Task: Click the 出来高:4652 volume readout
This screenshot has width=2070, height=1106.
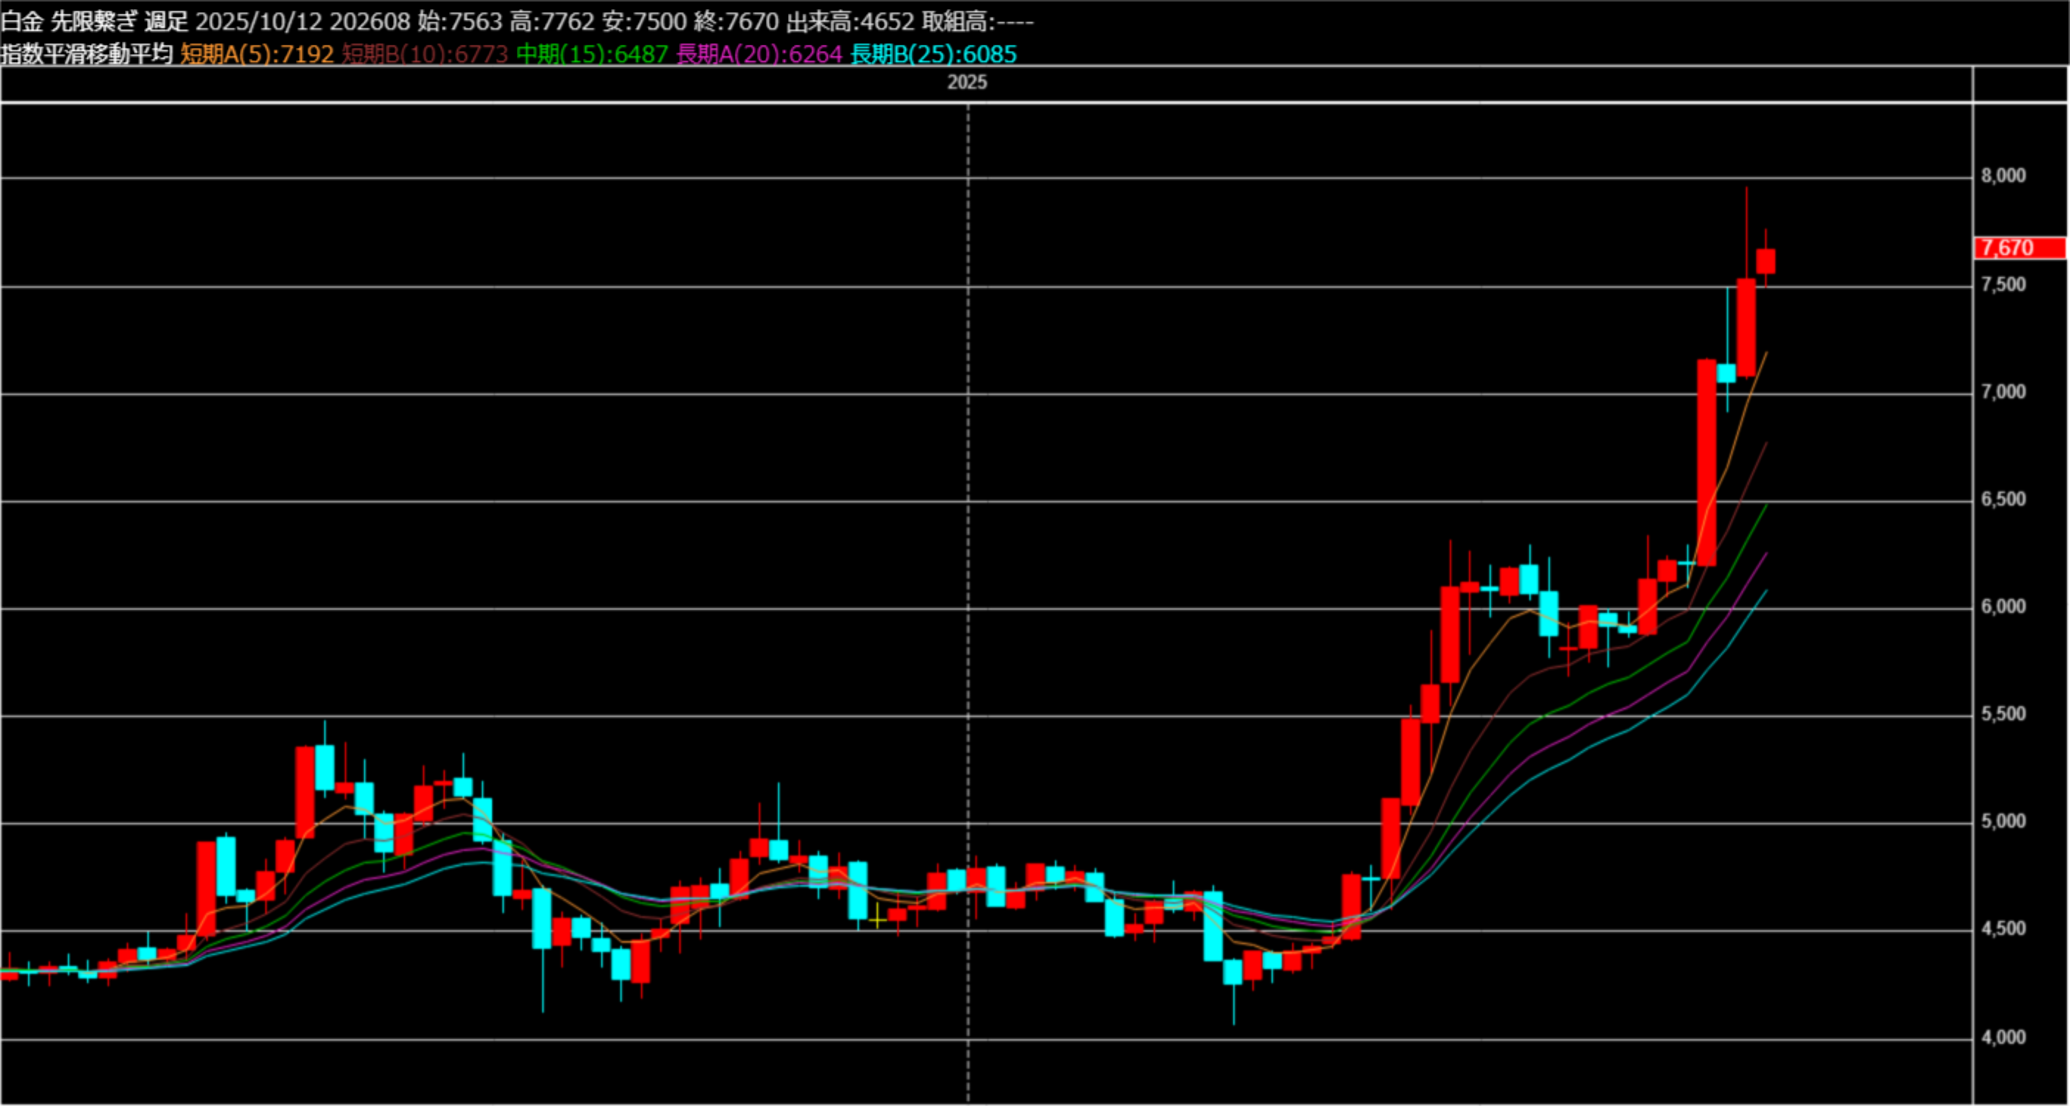Action: (850, 21)
